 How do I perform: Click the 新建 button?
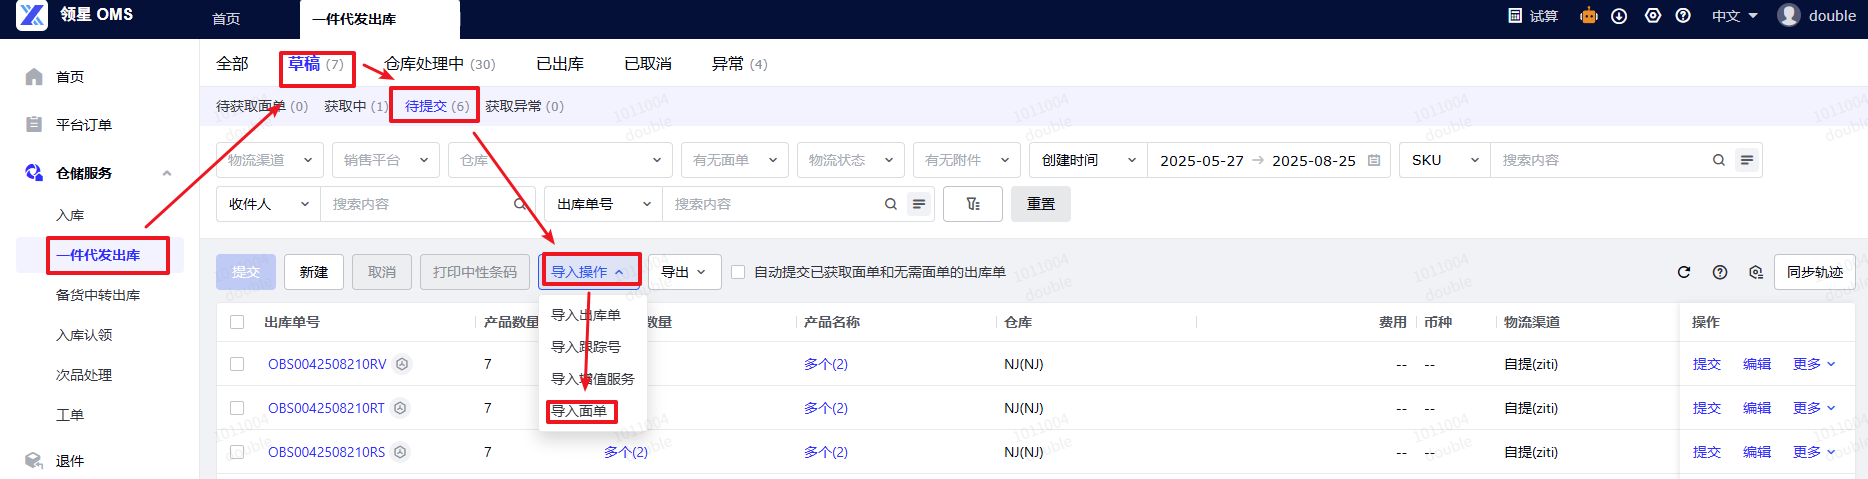click(314, 272)
